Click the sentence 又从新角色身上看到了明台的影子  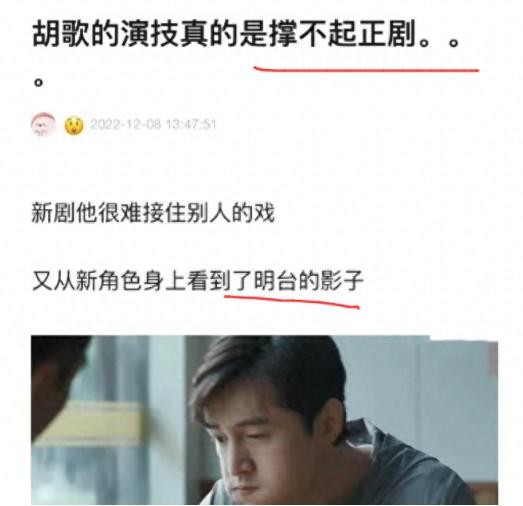(197, 281)
